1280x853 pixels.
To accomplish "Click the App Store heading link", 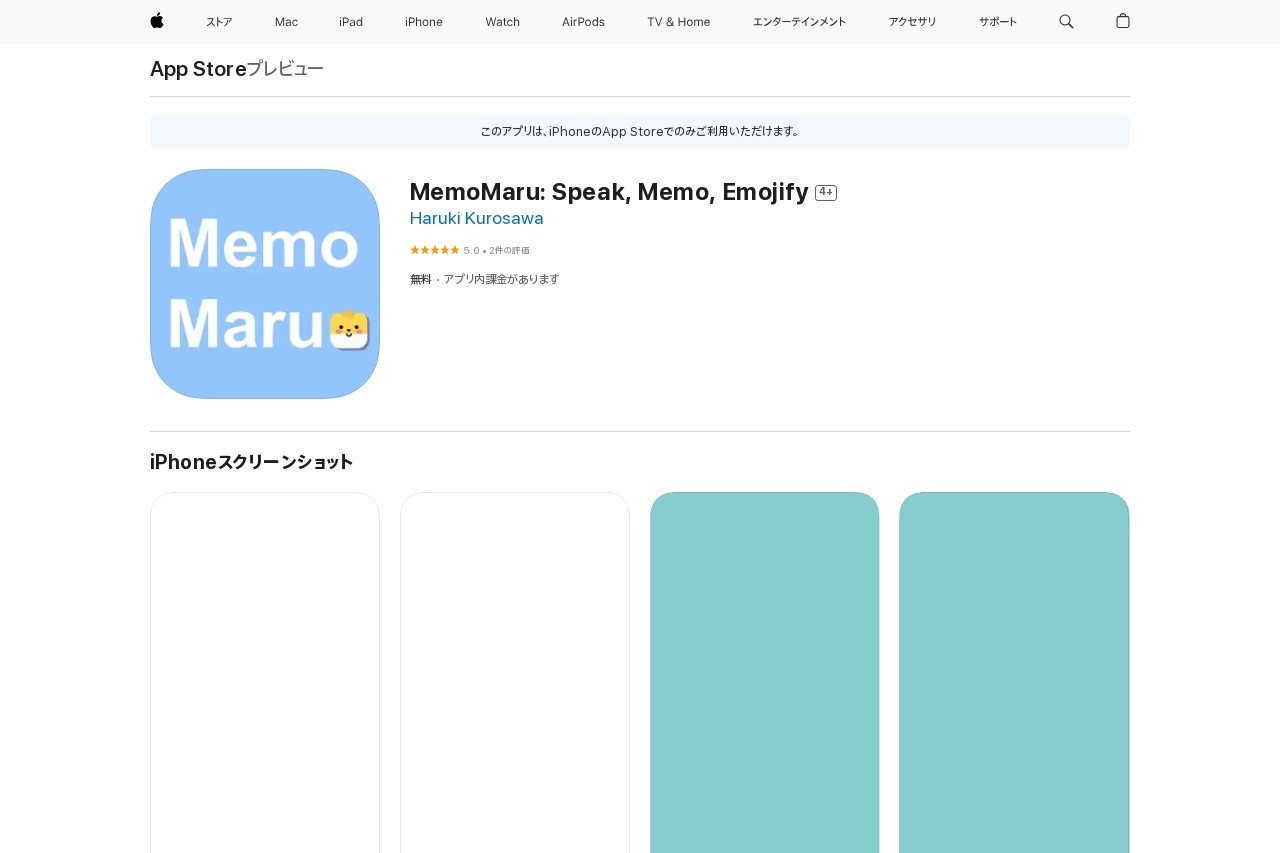I will pyautogui.click(x=198, y=69).
